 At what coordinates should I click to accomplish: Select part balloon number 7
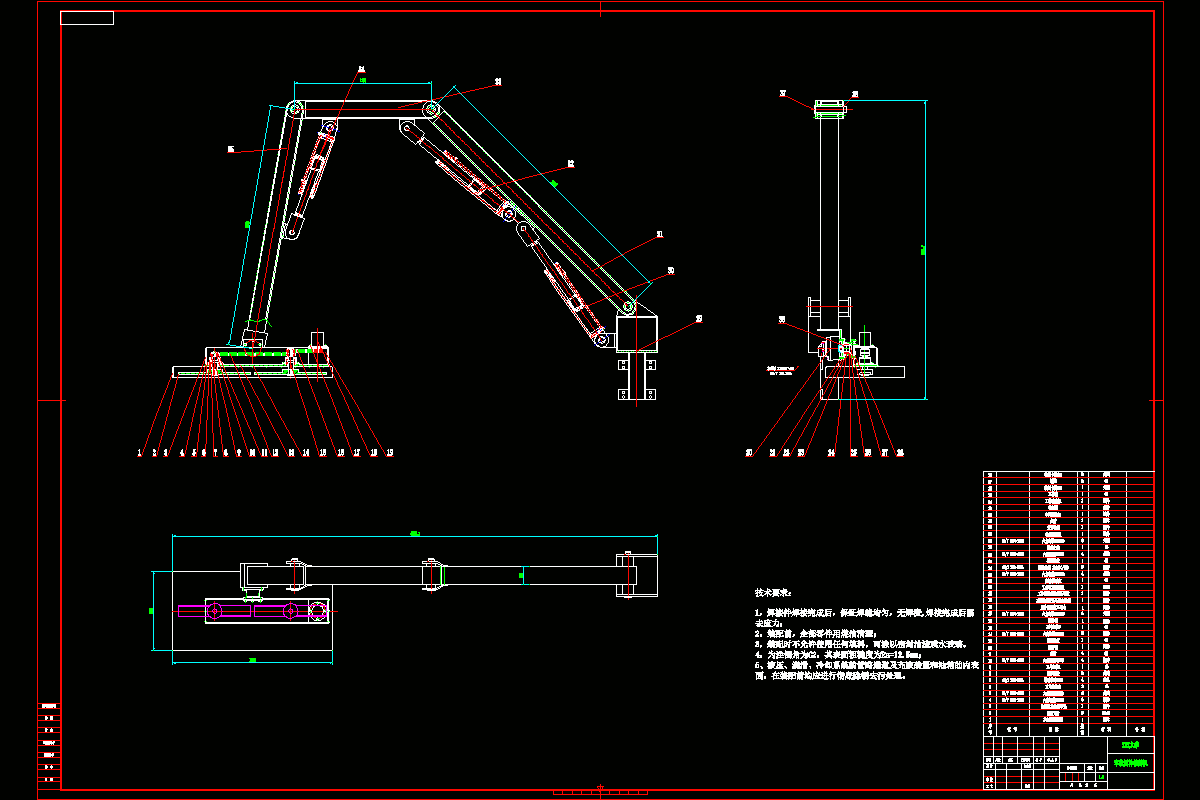[215, 453]
